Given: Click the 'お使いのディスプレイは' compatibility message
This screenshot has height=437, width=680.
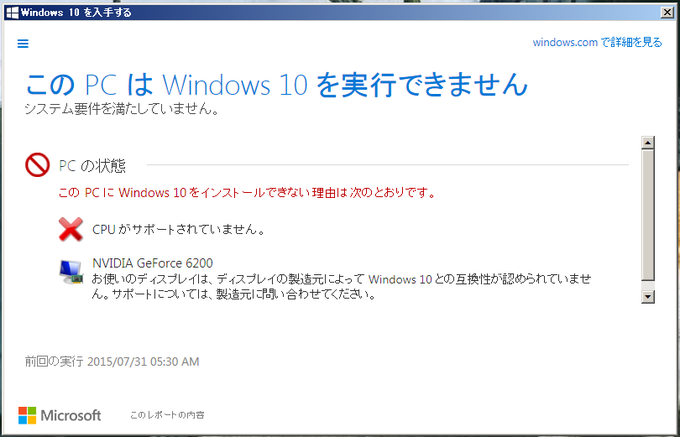Looking at the screenshot, I should [342, 287].
